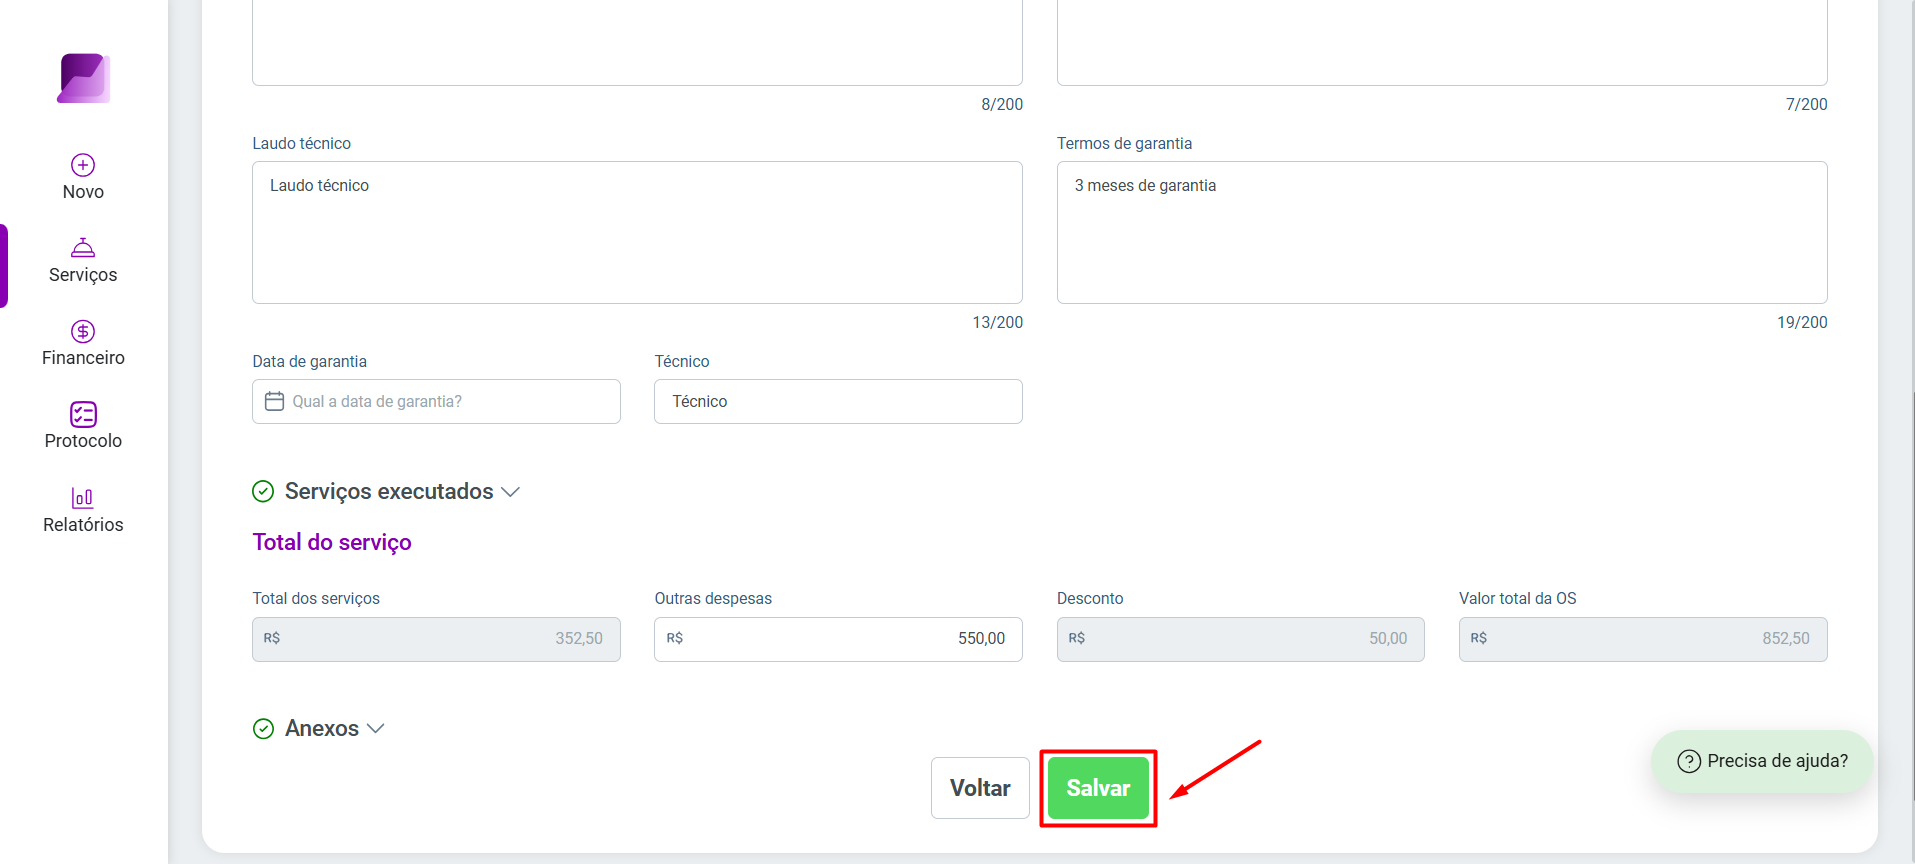Open the Técnico selection field
The image size is (1915, 864).
click(838, 401)
